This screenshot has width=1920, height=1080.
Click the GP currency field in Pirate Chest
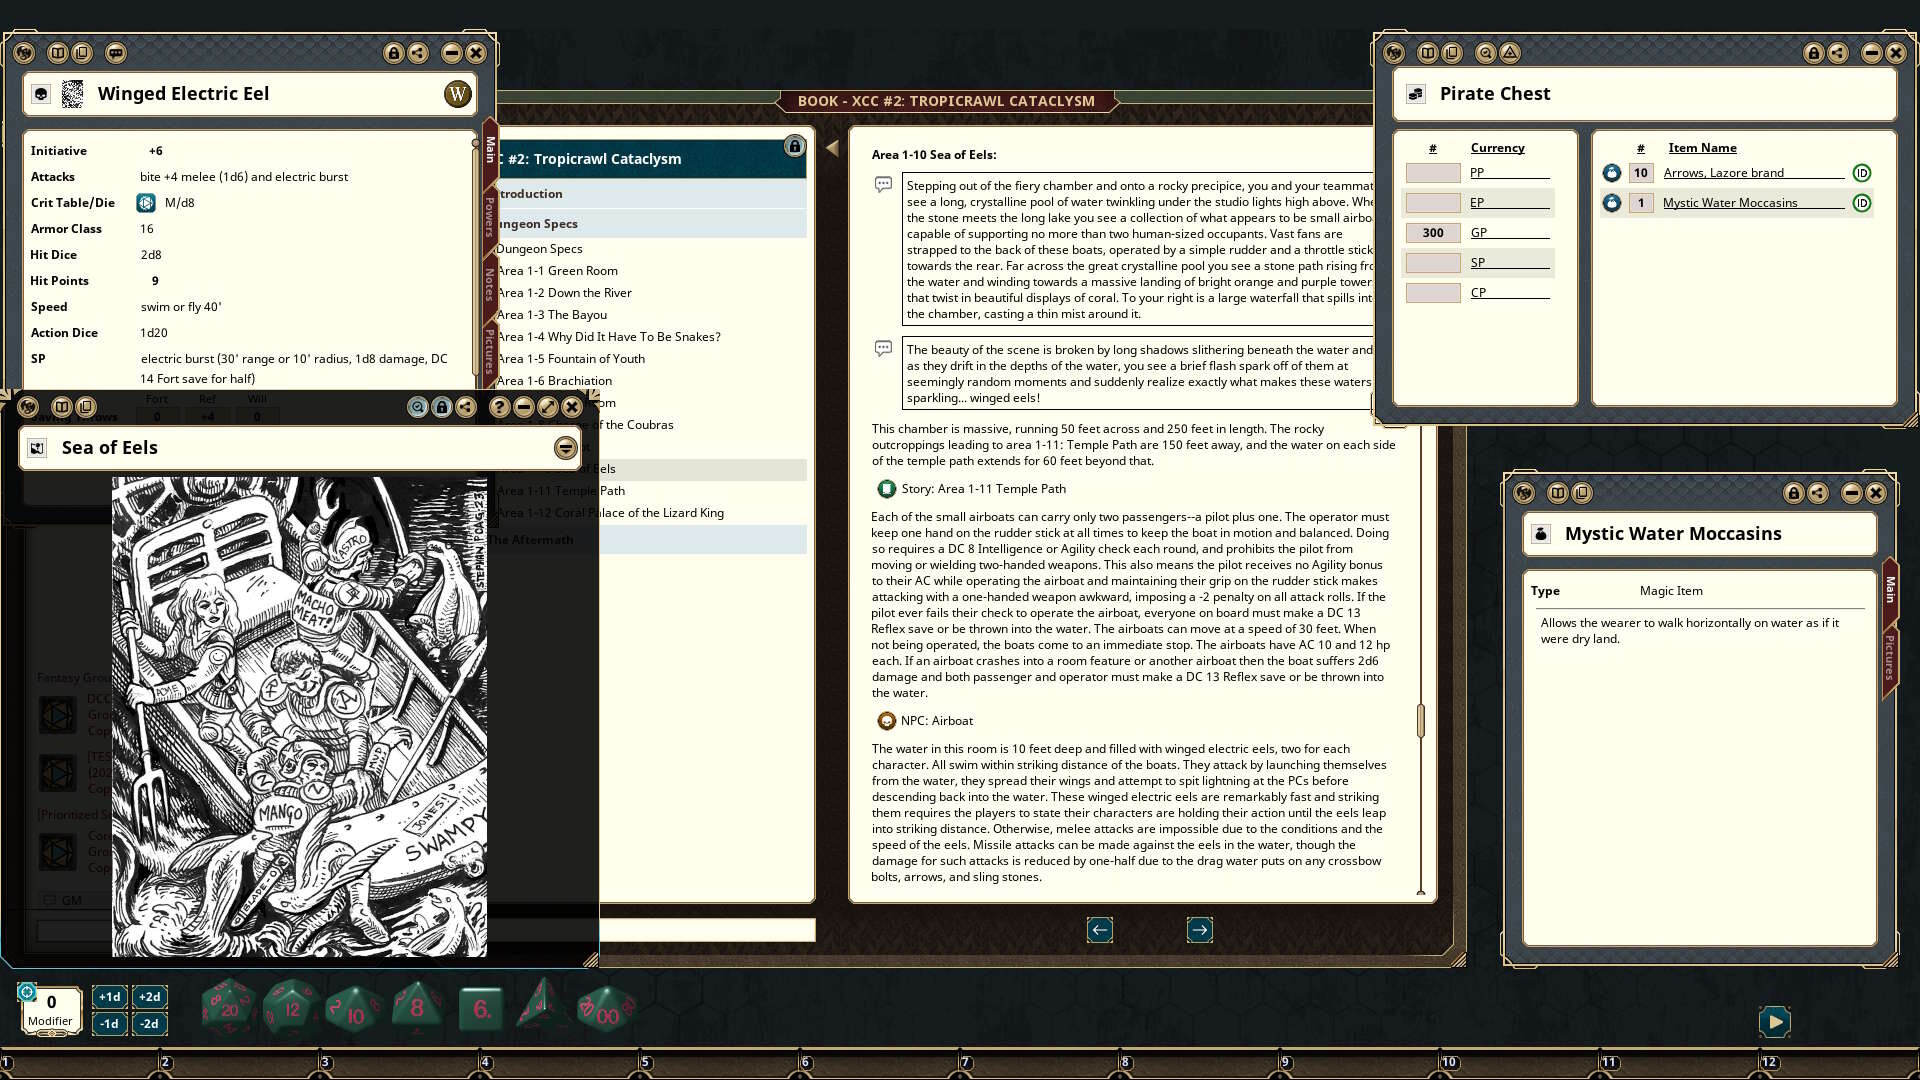tap(1432, 232)
